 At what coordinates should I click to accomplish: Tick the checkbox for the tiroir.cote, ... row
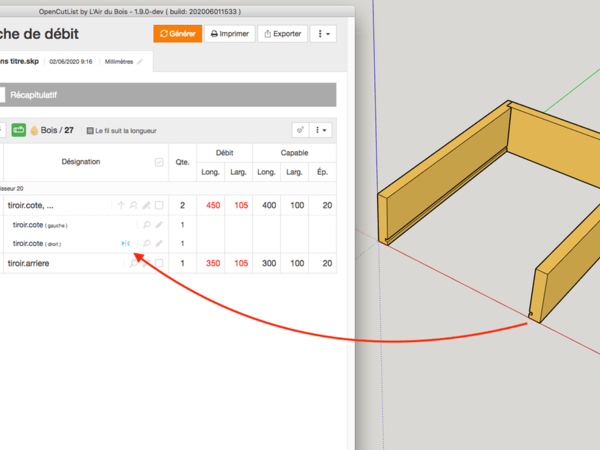click(159, 206)
